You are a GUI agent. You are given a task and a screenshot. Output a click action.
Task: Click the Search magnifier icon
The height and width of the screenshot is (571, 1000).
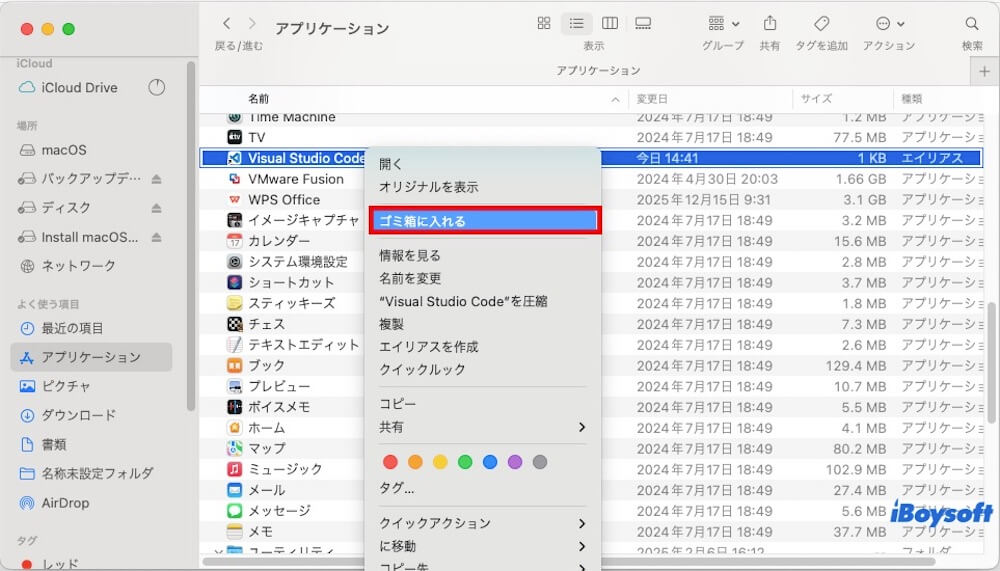(971, 24)
